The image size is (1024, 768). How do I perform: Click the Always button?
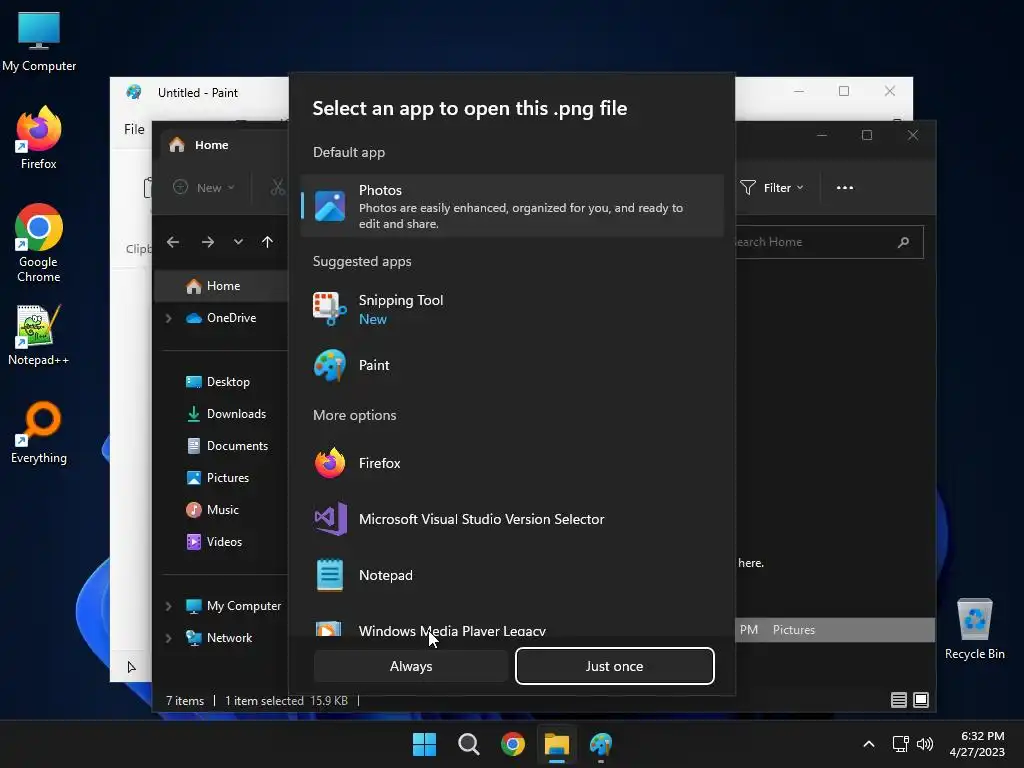(x=411, y=666)
